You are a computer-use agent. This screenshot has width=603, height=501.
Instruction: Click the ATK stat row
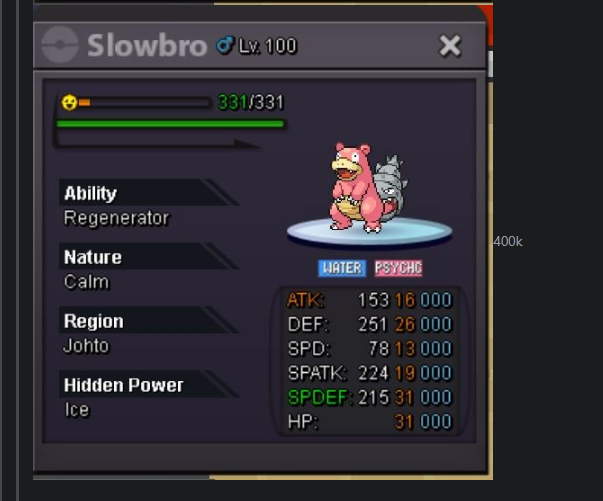click(x=369, y=300)
